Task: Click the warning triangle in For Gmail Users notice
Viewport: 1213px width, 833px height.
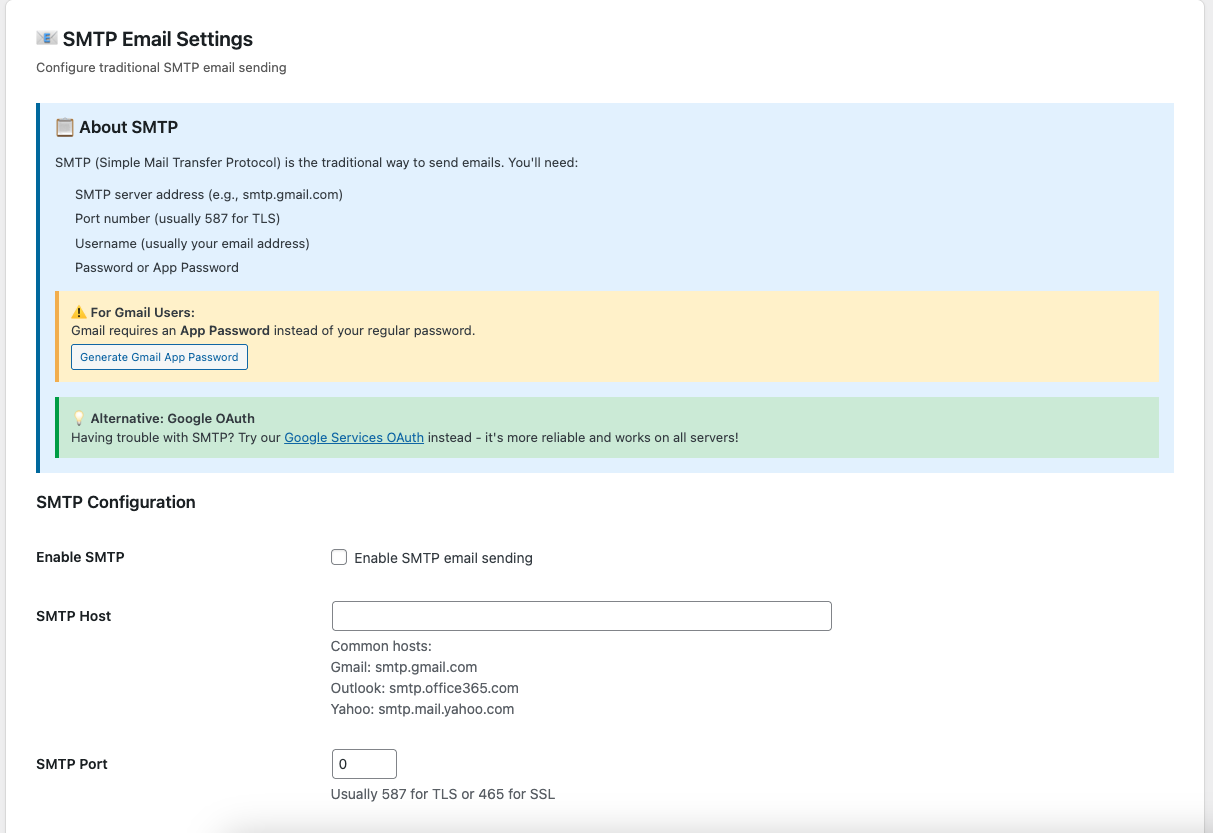Action: (x=78, y=310)
